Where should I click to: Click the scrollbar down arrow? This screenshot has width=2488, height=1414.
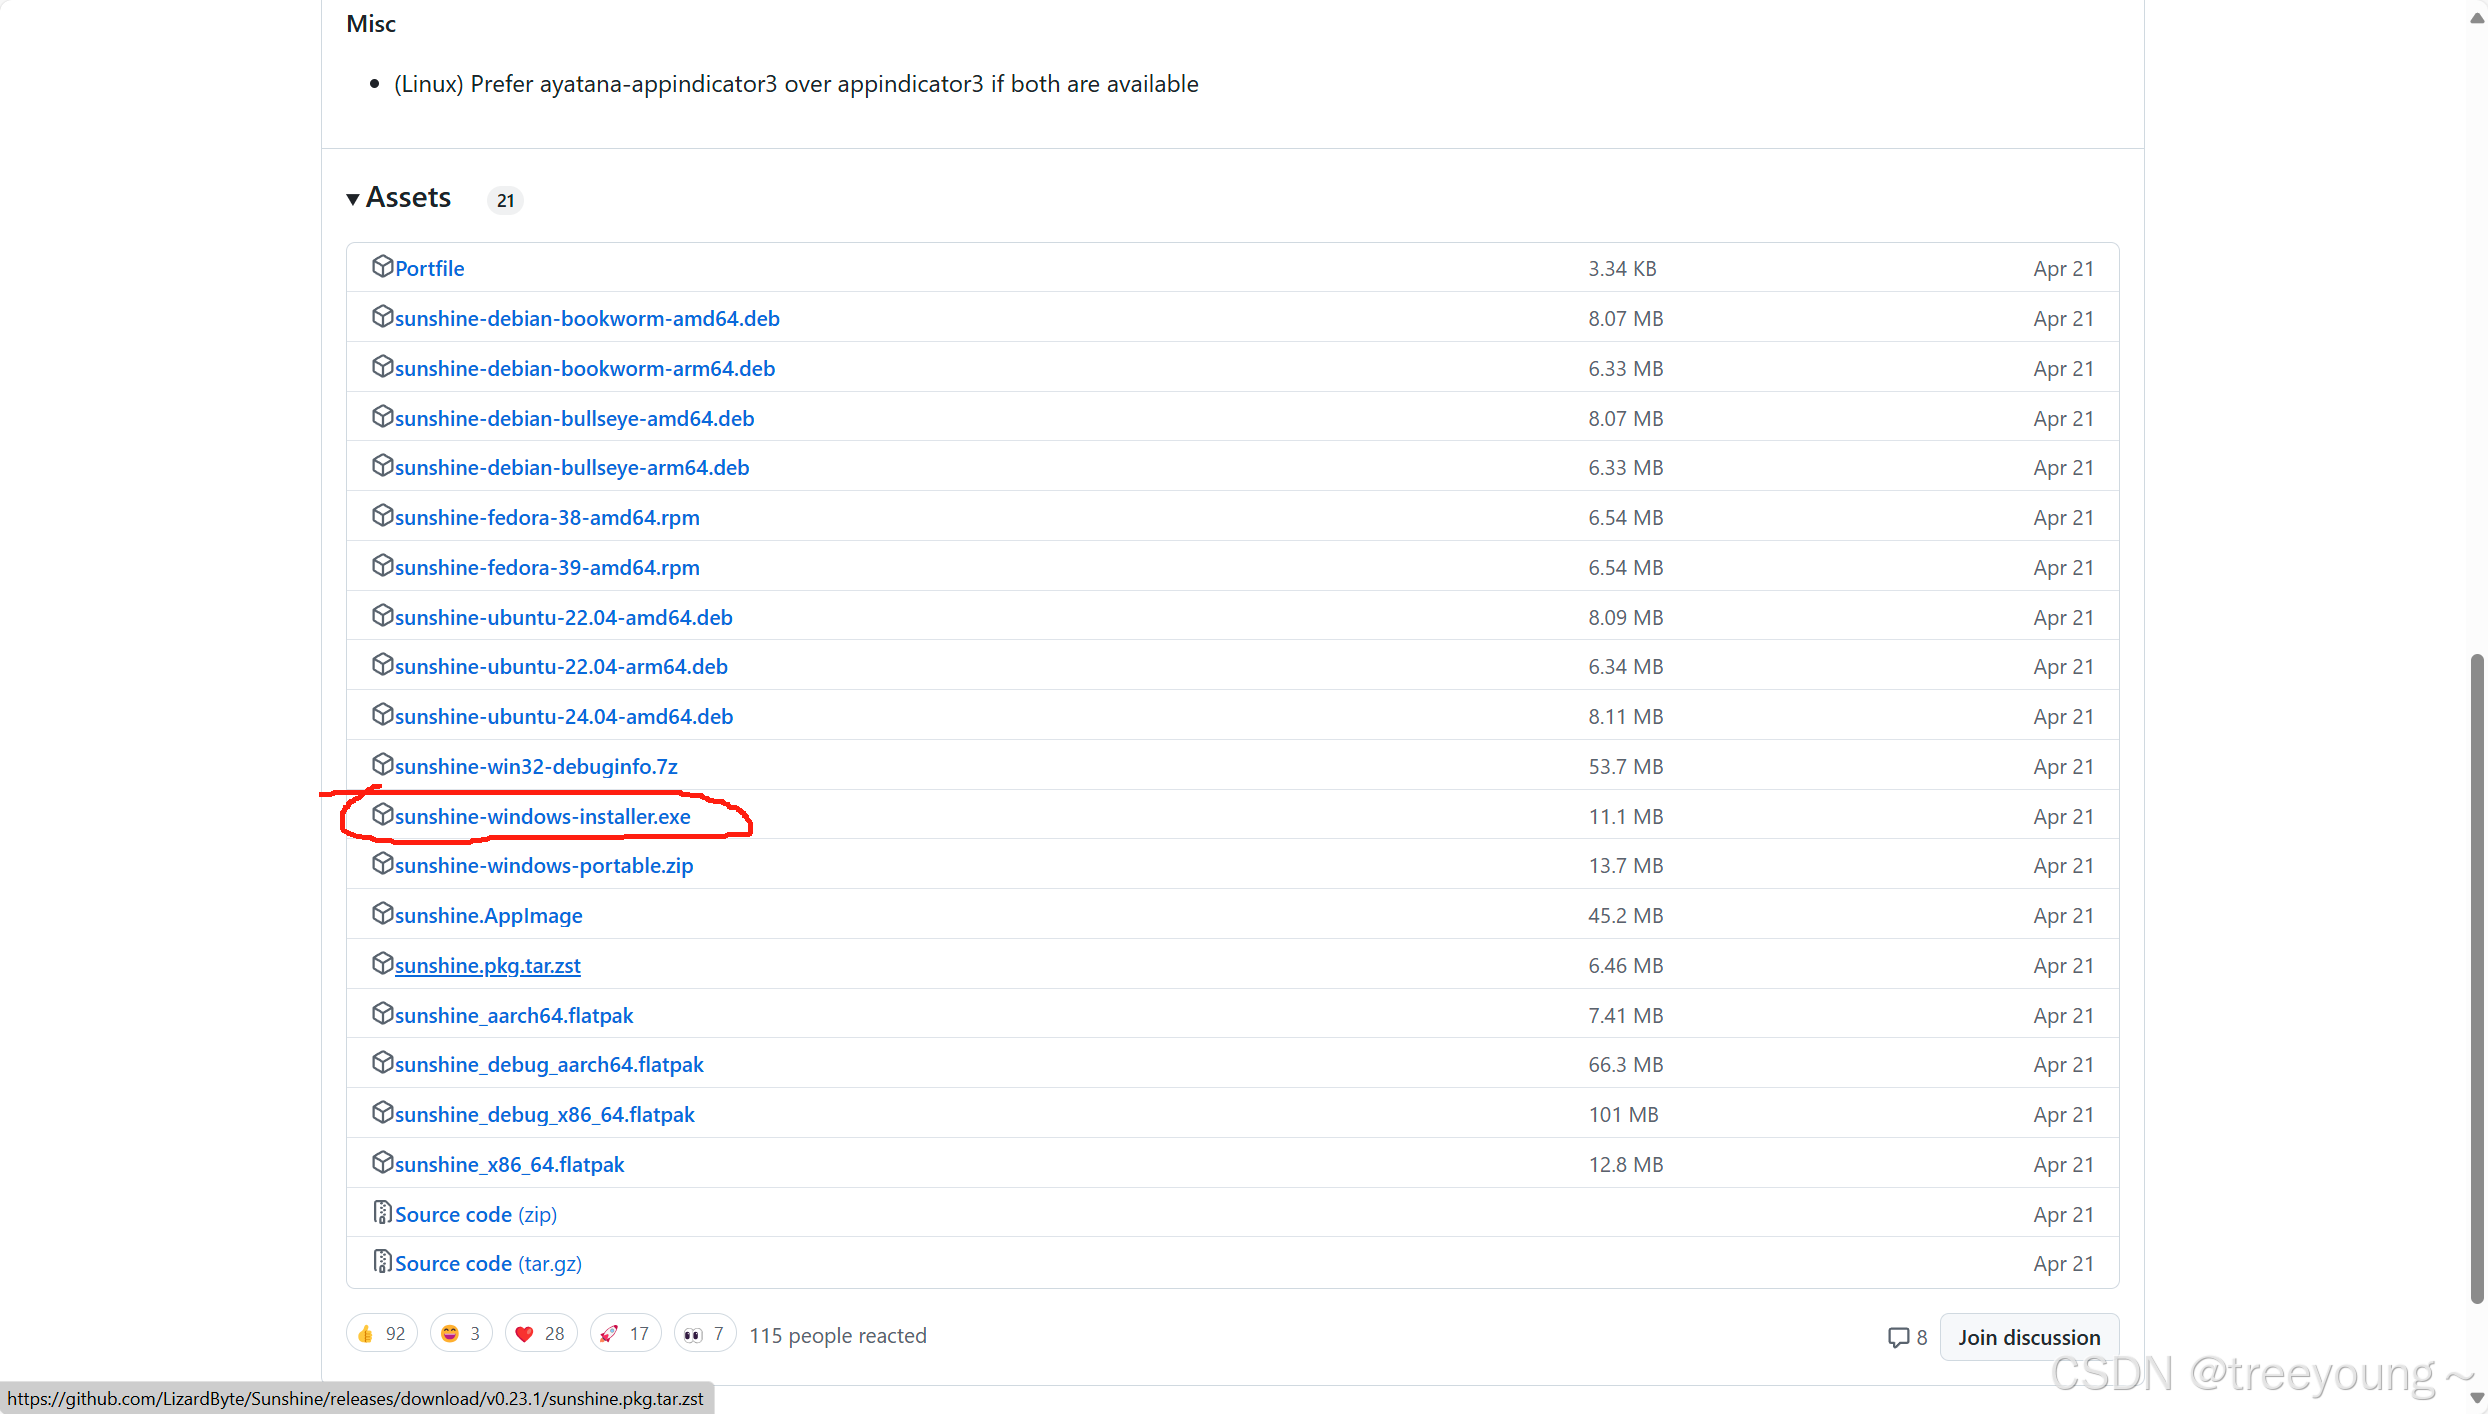pyautogui.click(x=2476, y=1399)
